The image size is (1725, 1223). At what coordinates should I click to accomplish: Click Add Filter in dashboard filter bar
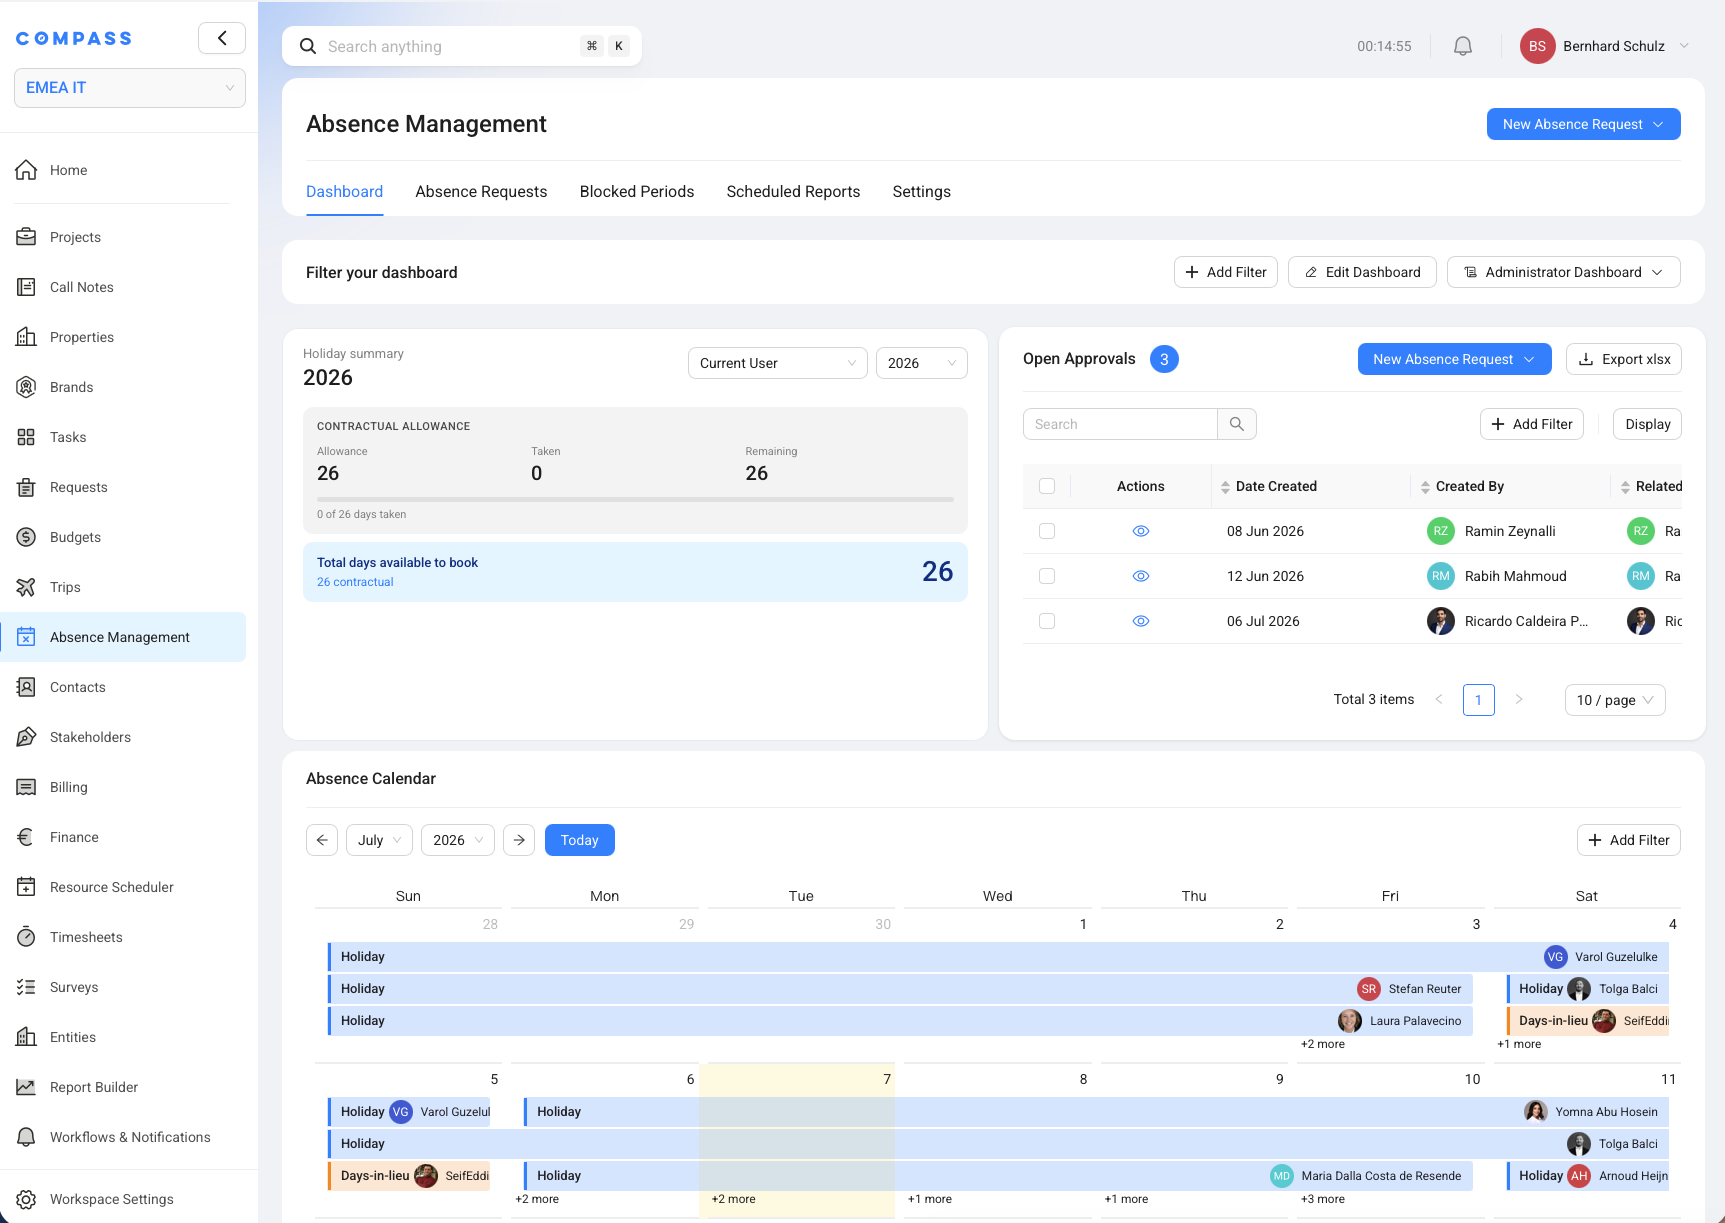coord(1225,272)
